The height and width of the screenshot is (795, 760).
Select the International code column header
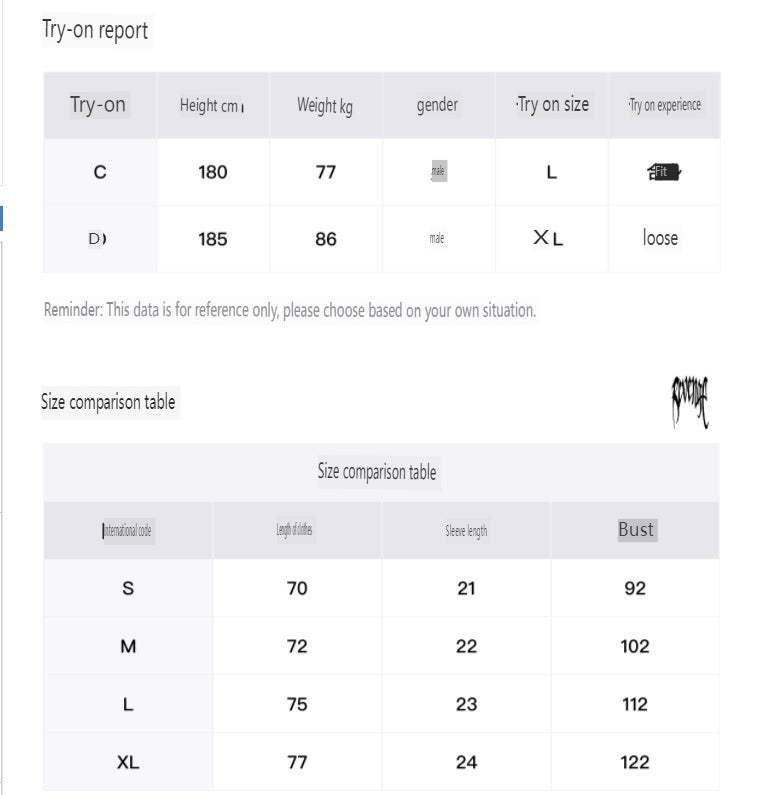(x=127, y=531)
